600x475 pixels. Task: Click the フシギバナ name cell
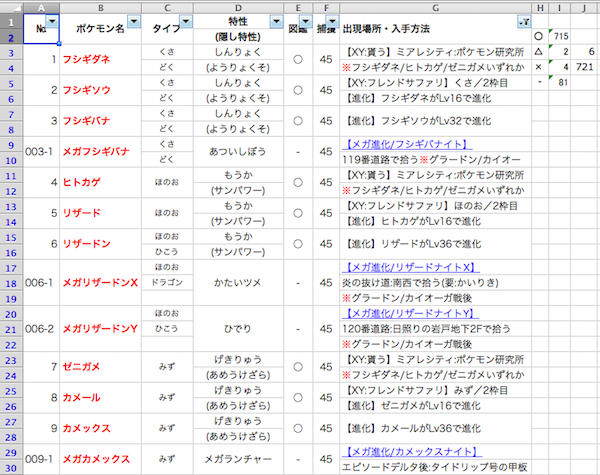tap(101, 121)
